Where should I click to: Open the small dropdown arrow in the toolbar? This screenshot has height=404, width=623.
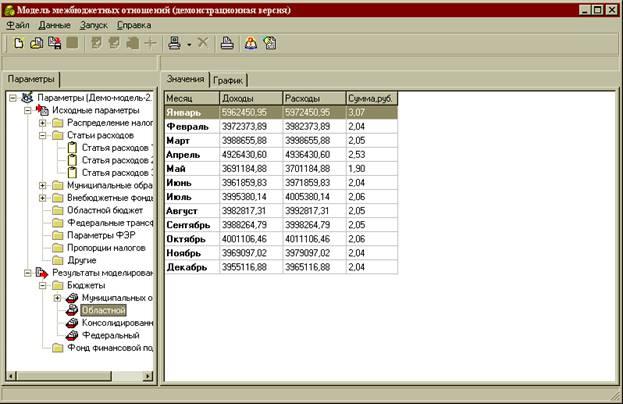[x=188, y=44]
